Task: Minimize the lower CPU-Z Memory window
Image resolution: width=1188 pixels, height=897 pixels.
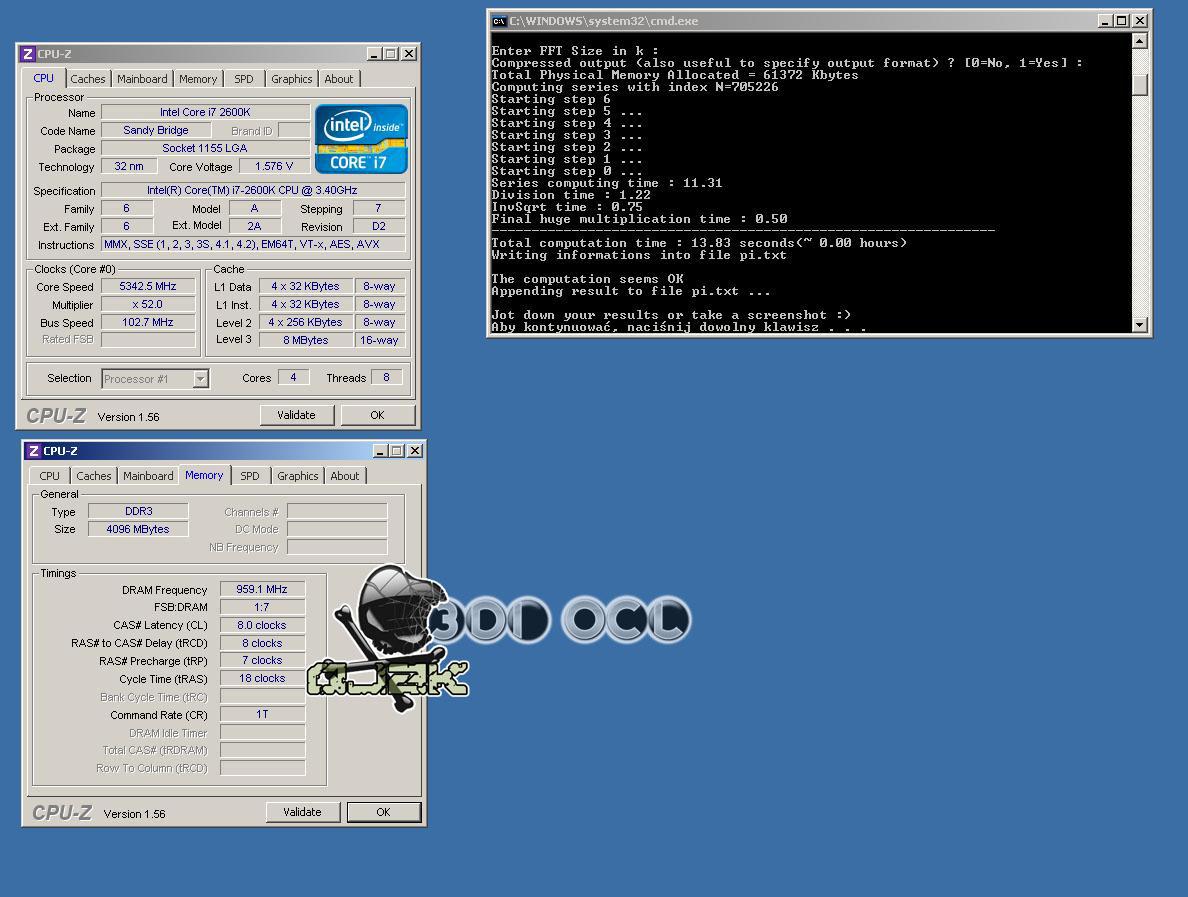Action: click(x=380, y=451)
